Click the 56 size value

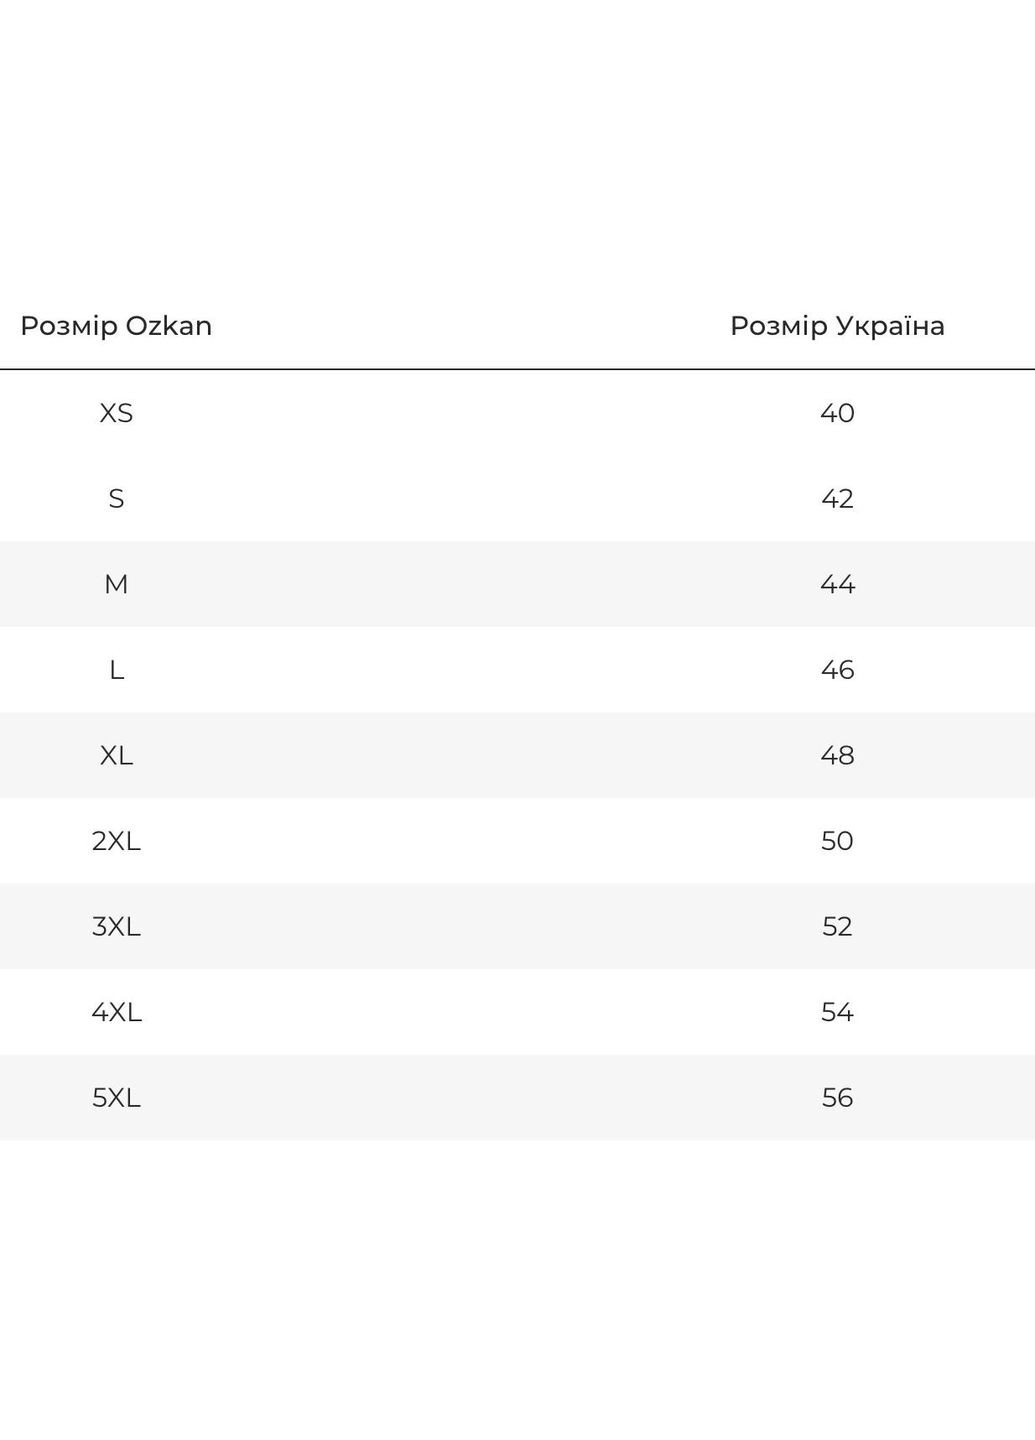[837, 1098]
